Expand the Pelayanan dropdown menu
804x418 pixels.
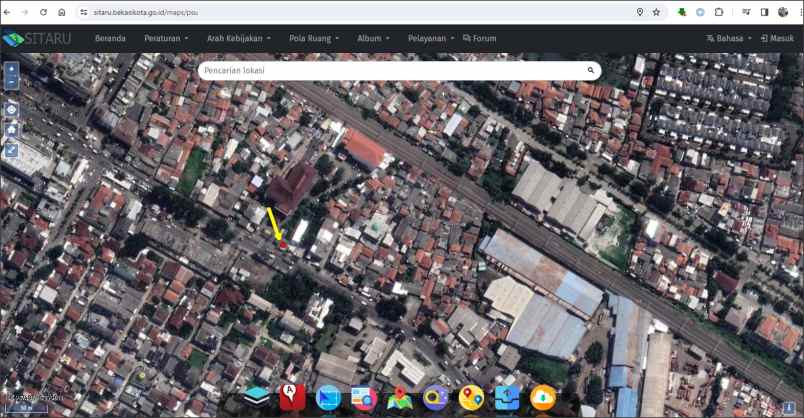[431, 38]
